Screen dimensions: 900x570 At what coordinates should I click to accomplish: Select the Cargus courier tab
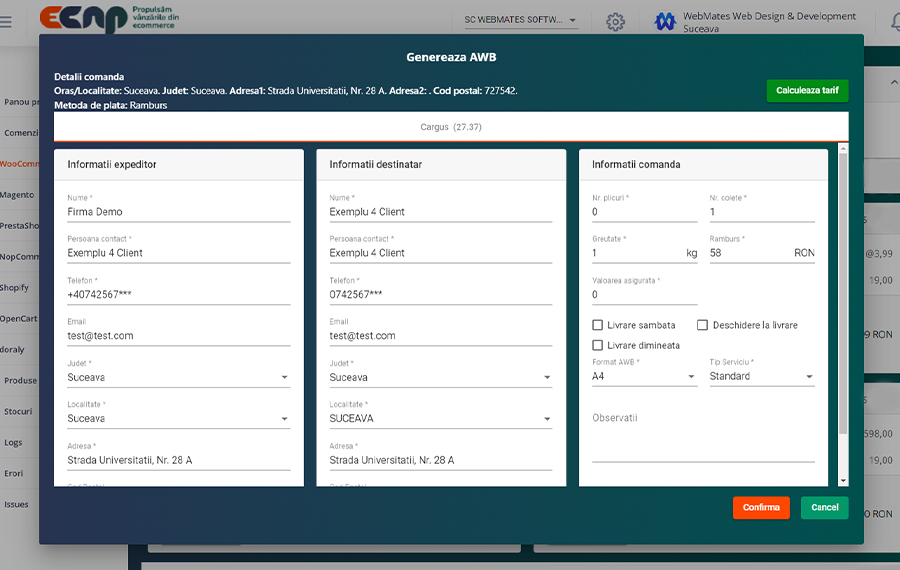click(x=451, y=127)
